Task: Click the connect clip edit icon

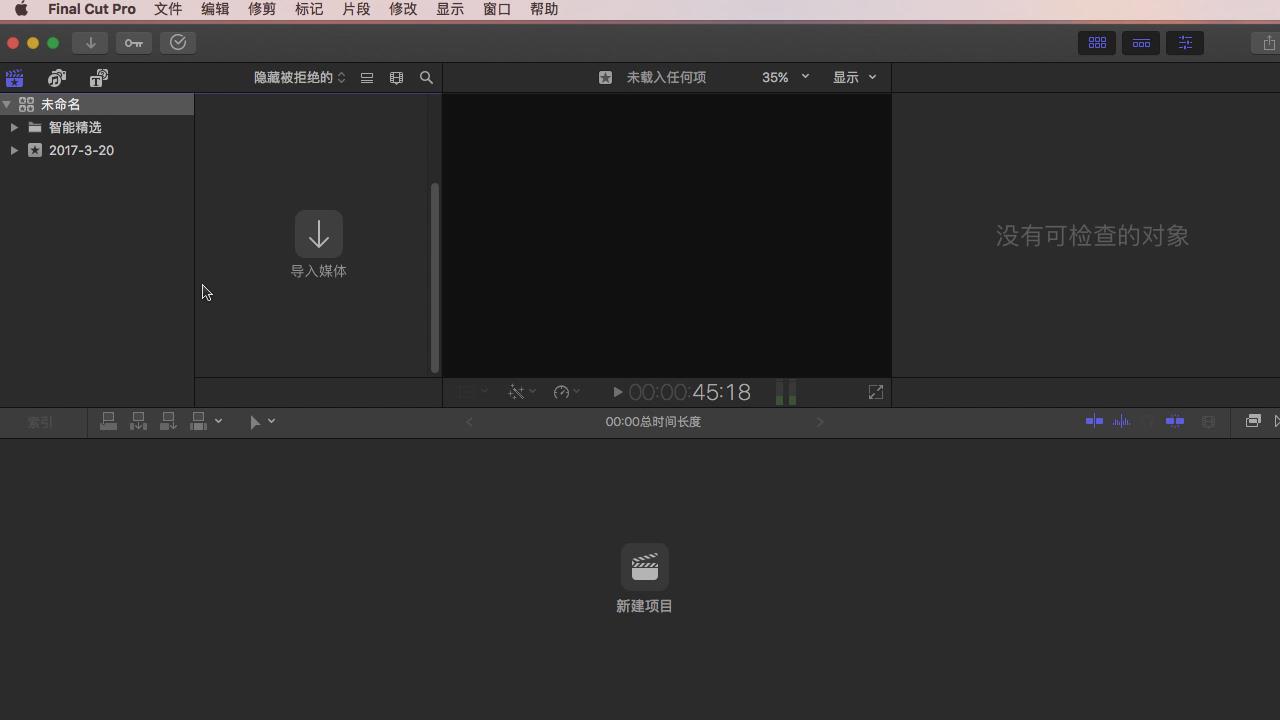Action: coord(109,422)
